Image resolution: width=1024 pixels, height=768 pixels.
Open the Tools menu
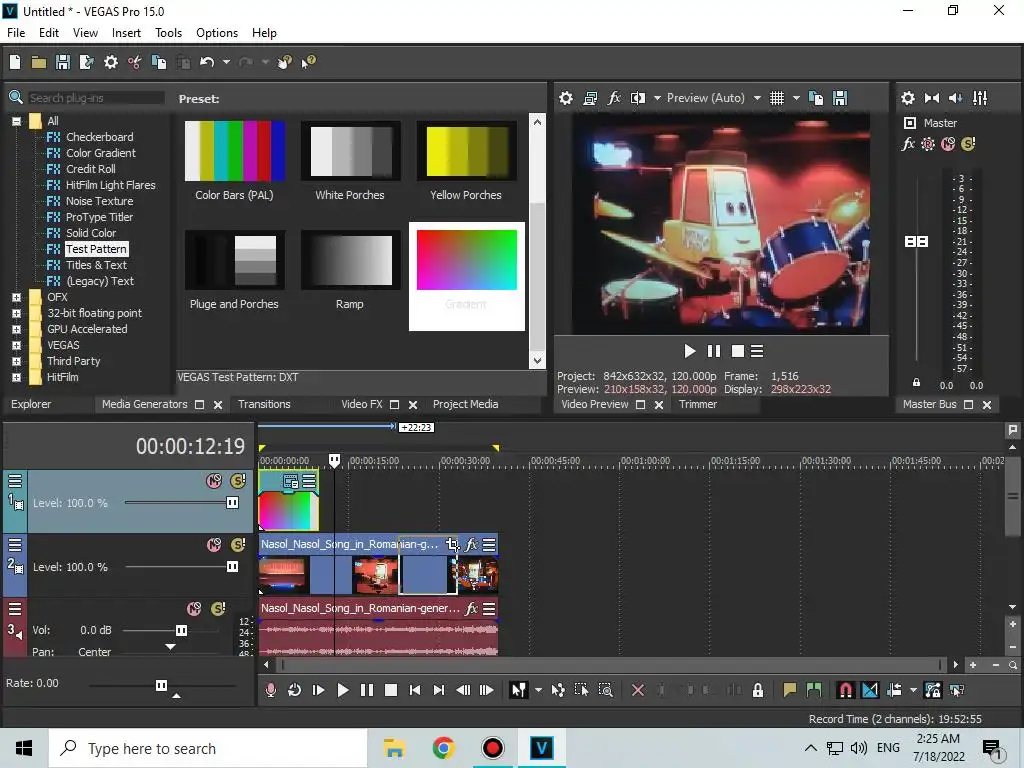click(168, 33)
